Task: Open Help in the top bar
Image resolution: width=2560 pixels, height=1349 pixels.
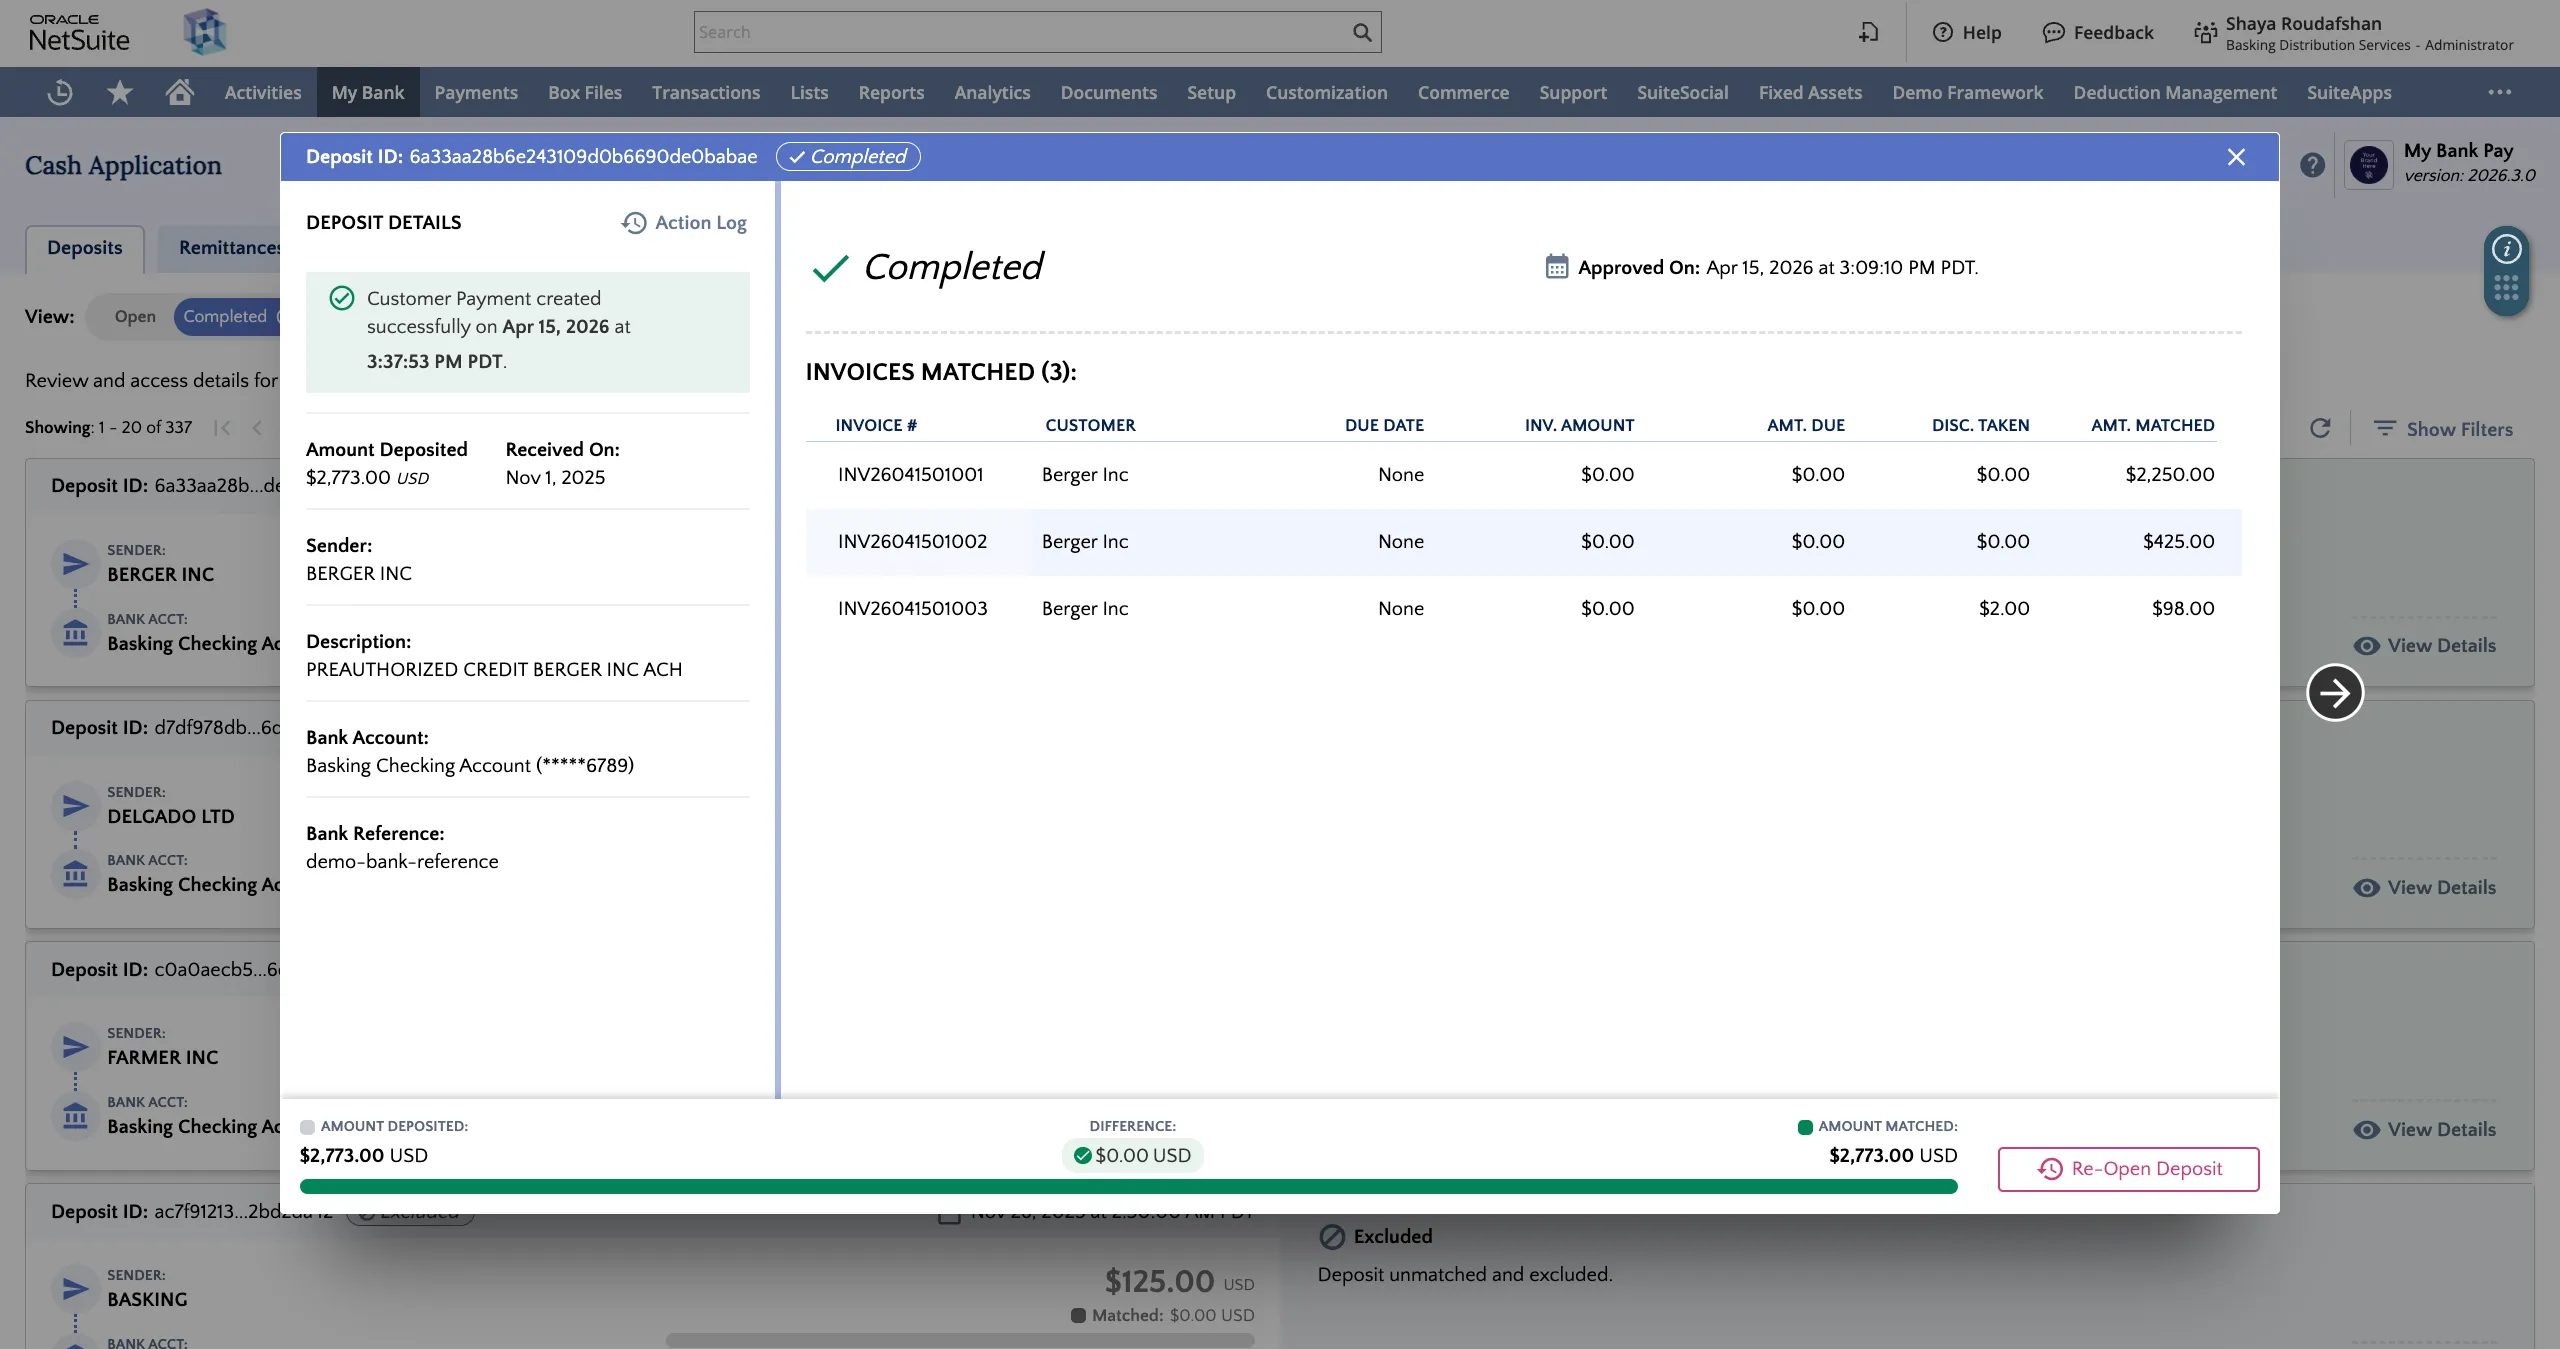Action: click(x=1966, y=32)
